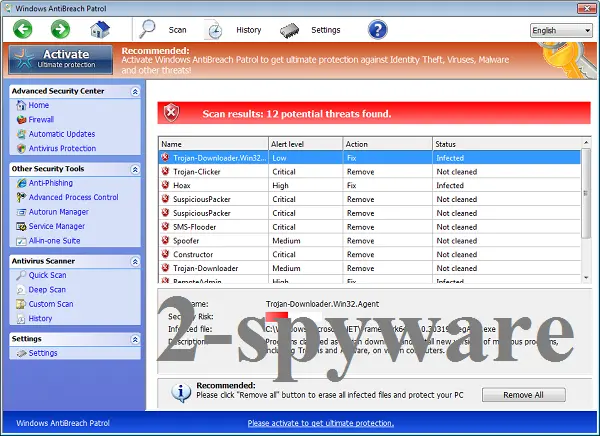Click the Trojan-Clicker threat name
The image size is (600, 436).
click(197, 171)
